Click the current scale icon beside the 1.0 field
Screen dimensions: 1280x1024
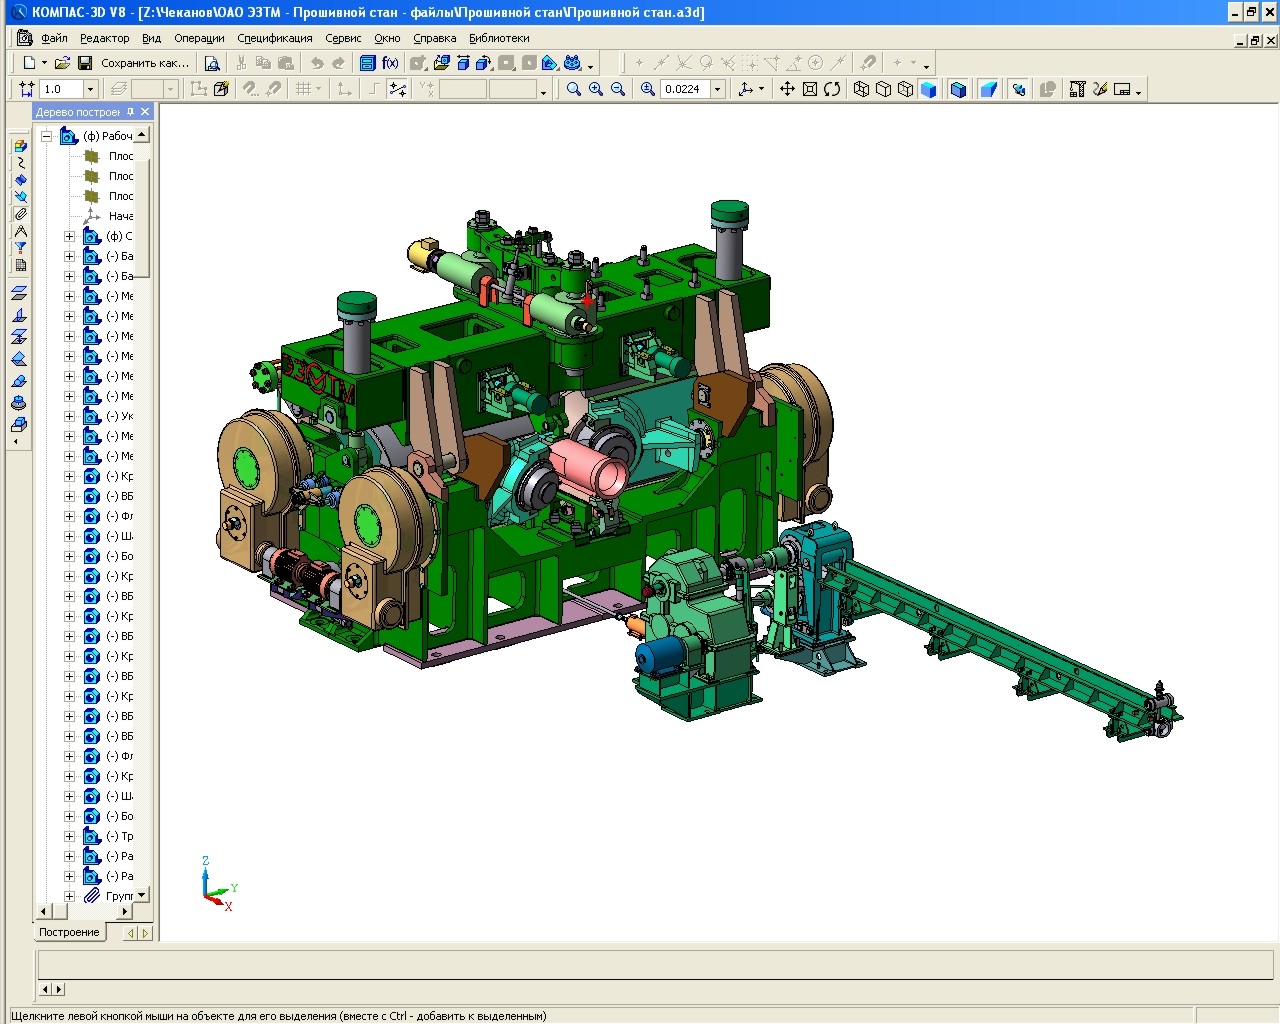(x=27, y=89)
